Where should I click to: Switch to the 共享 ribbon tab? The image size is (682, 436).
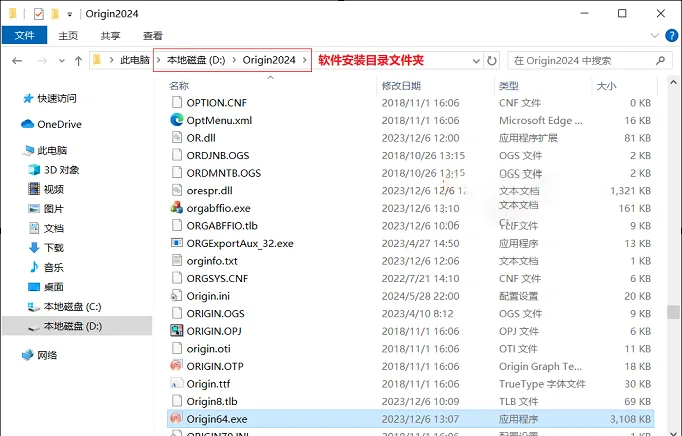click(110, 36)
